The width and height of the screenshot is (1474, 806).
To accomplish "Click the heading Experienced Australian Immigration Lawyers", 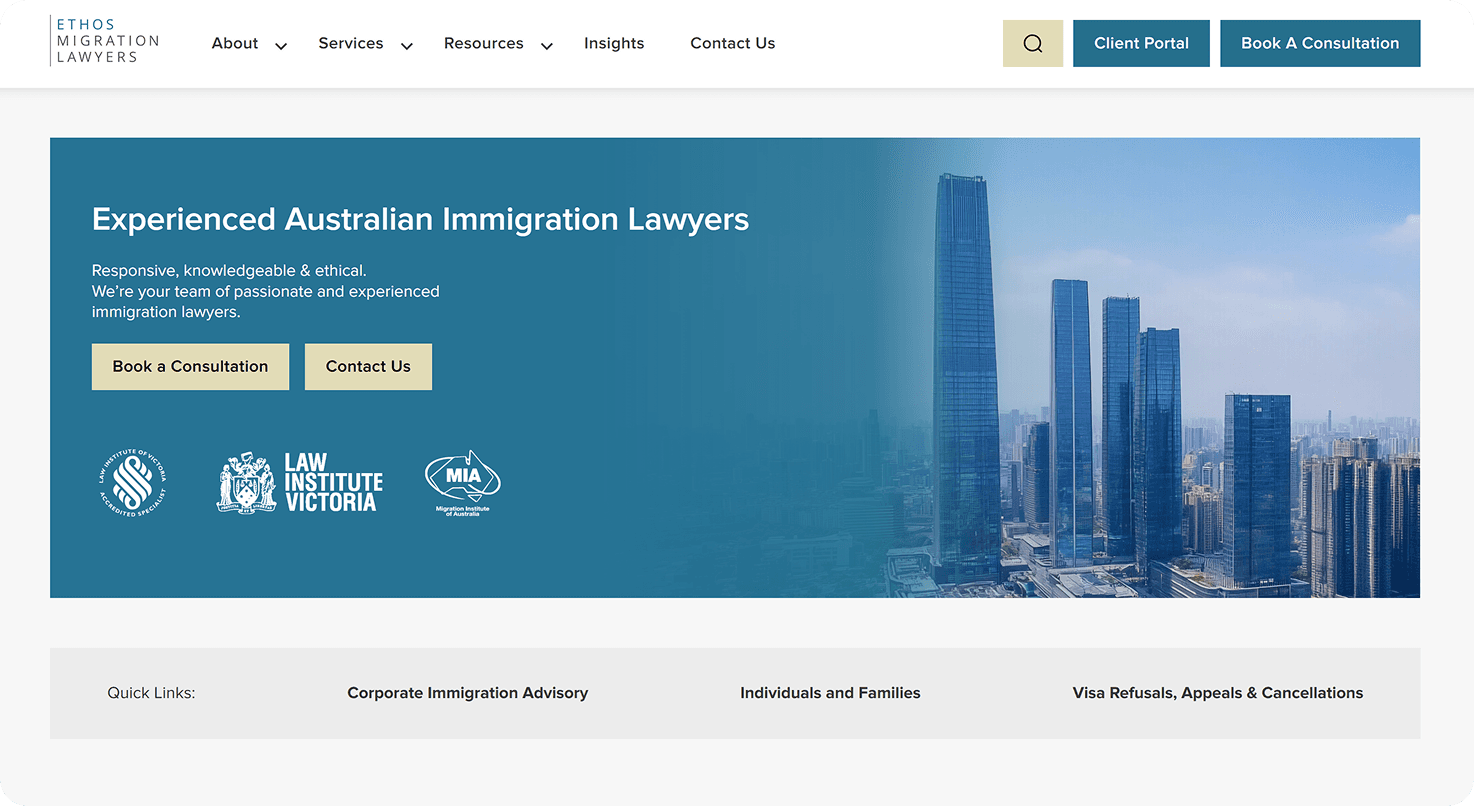I will (420, 219).
